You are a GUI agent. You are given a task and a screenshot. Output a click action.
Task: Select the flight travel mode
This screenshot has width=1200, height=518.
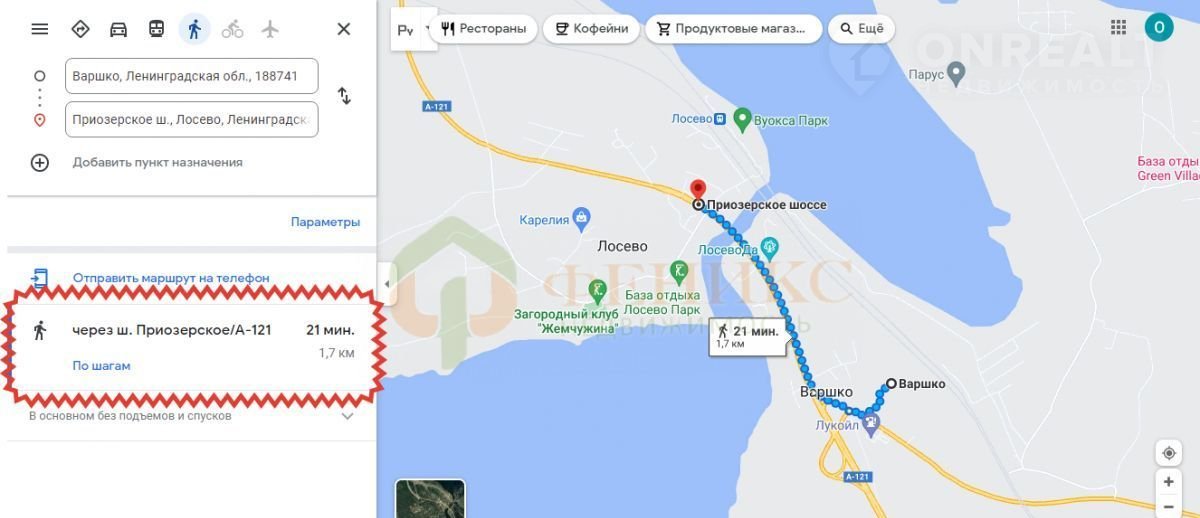click(270, 29)
